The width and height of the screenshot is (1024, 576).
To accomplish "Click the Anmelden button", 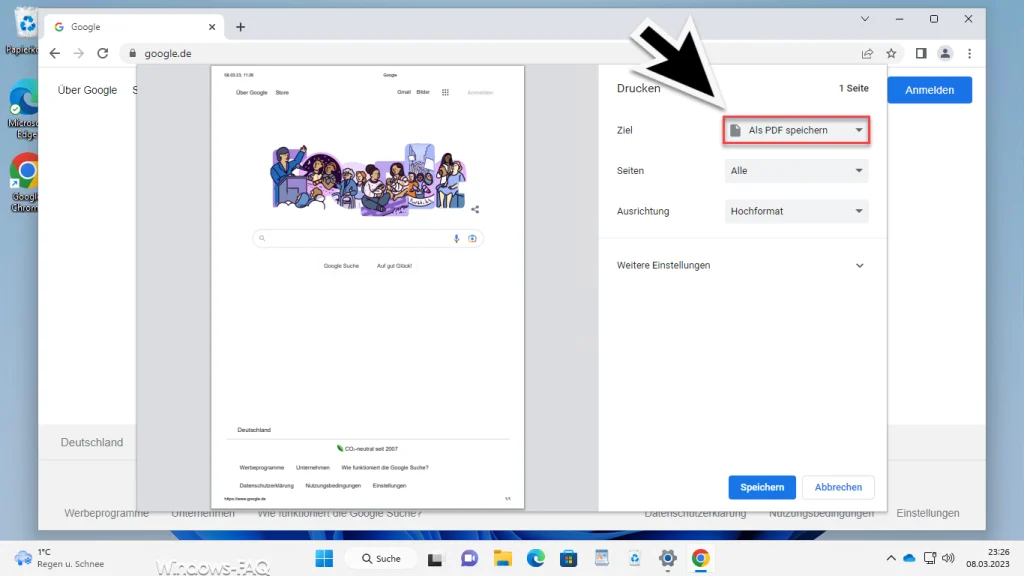I will 929,90.
